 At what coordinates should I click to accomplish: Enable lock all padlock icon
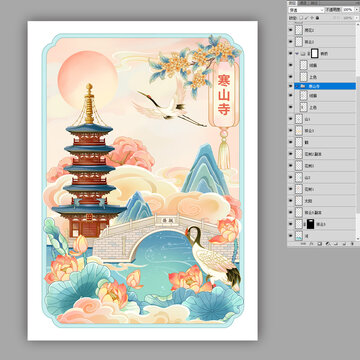317,18
